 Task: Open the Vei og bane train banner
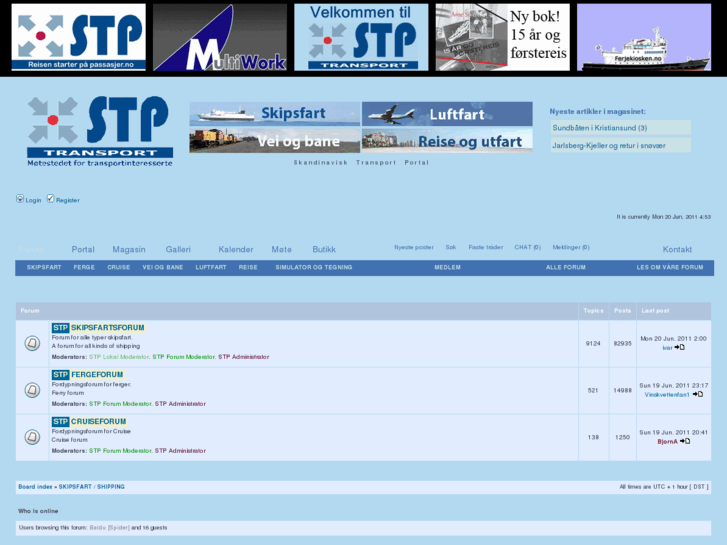coord(274,141)
